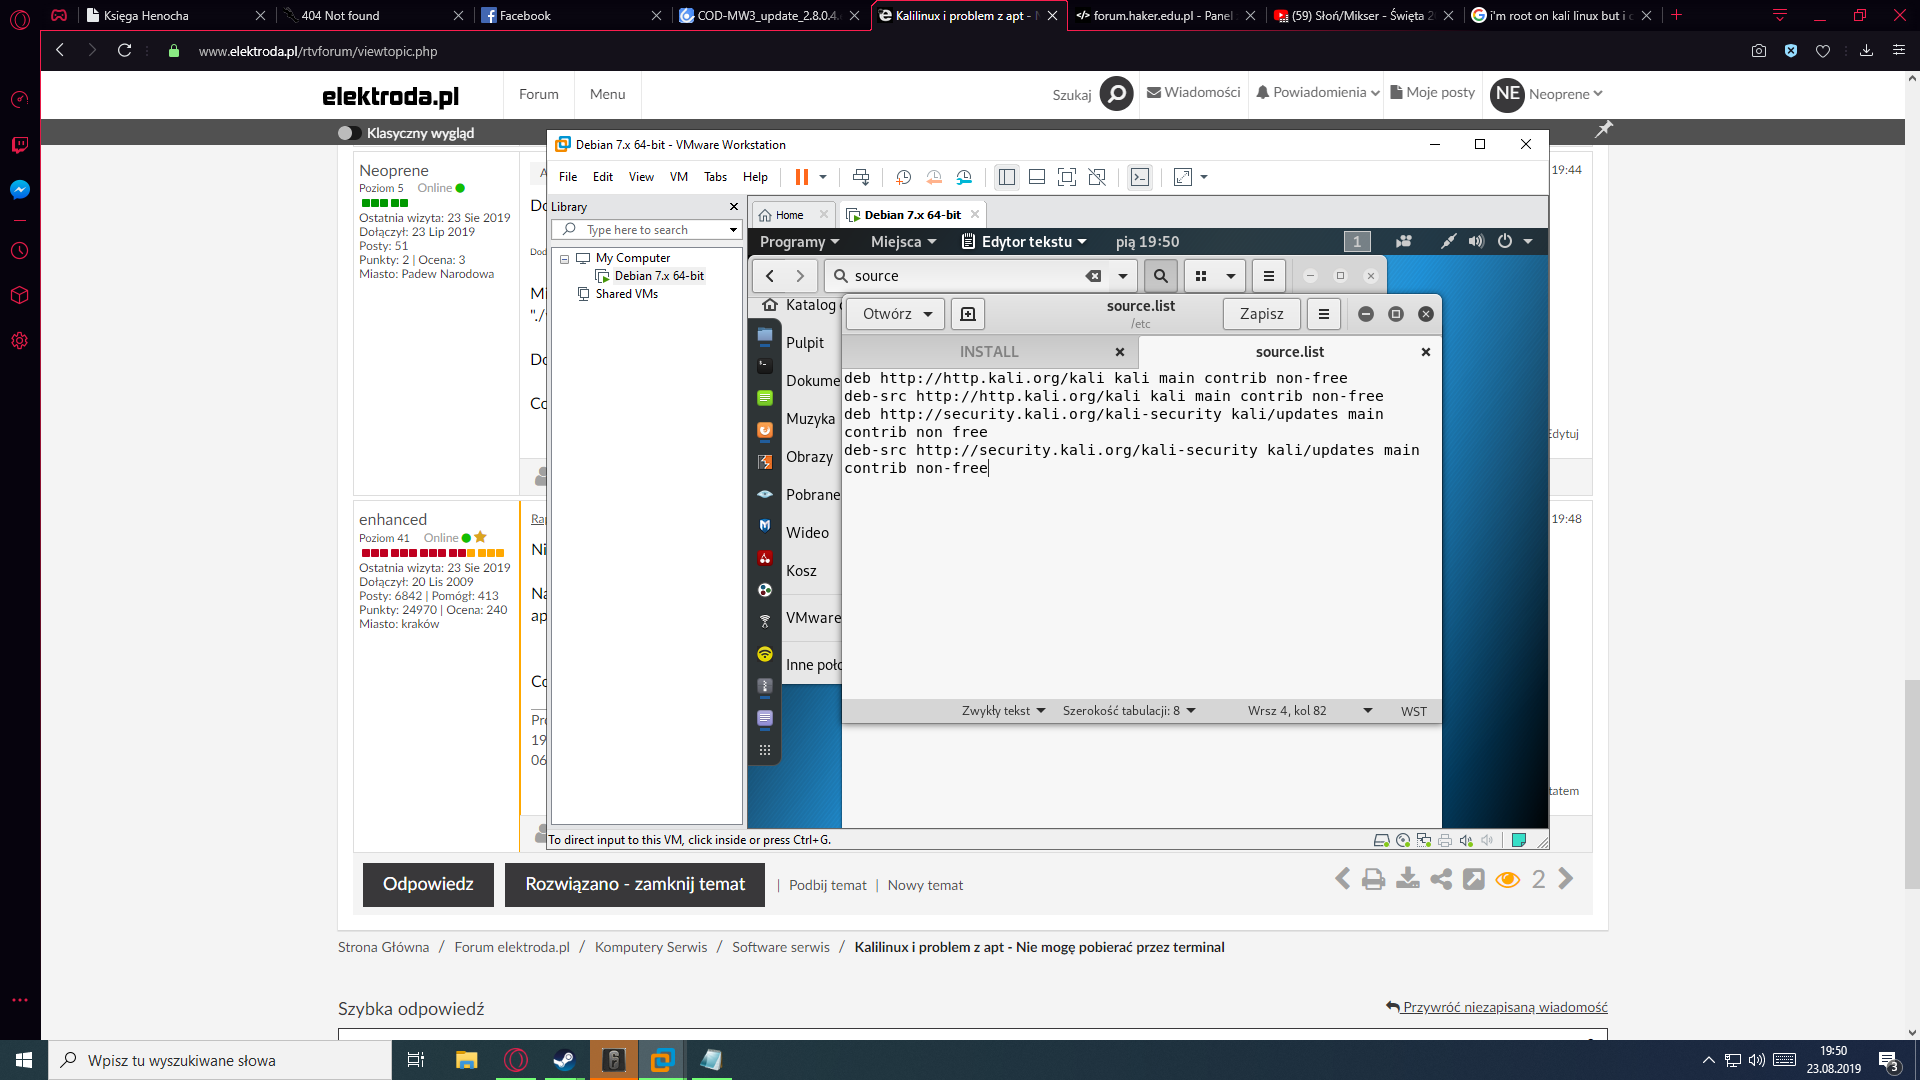This screenshot has height=1080, width=1920.
Task: Expand the Powiadomienia dropdown
Action: pos(1318,93)
